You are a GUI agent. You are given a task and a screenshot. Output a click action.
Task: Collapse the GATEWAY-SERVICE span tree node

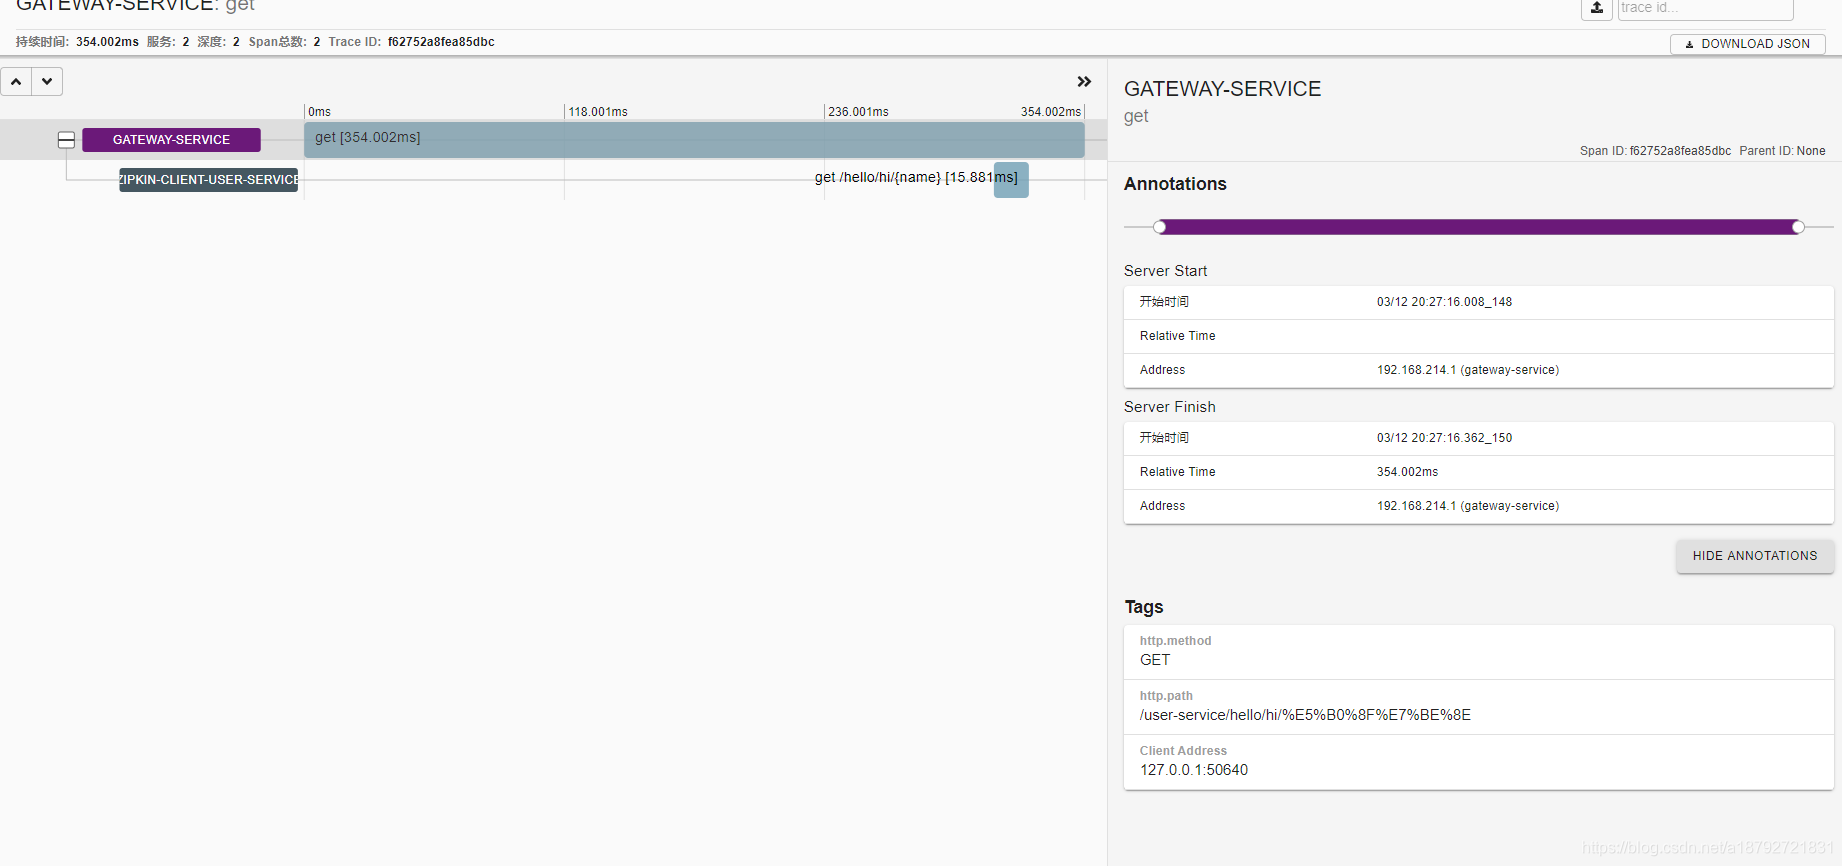coord(66,140)
